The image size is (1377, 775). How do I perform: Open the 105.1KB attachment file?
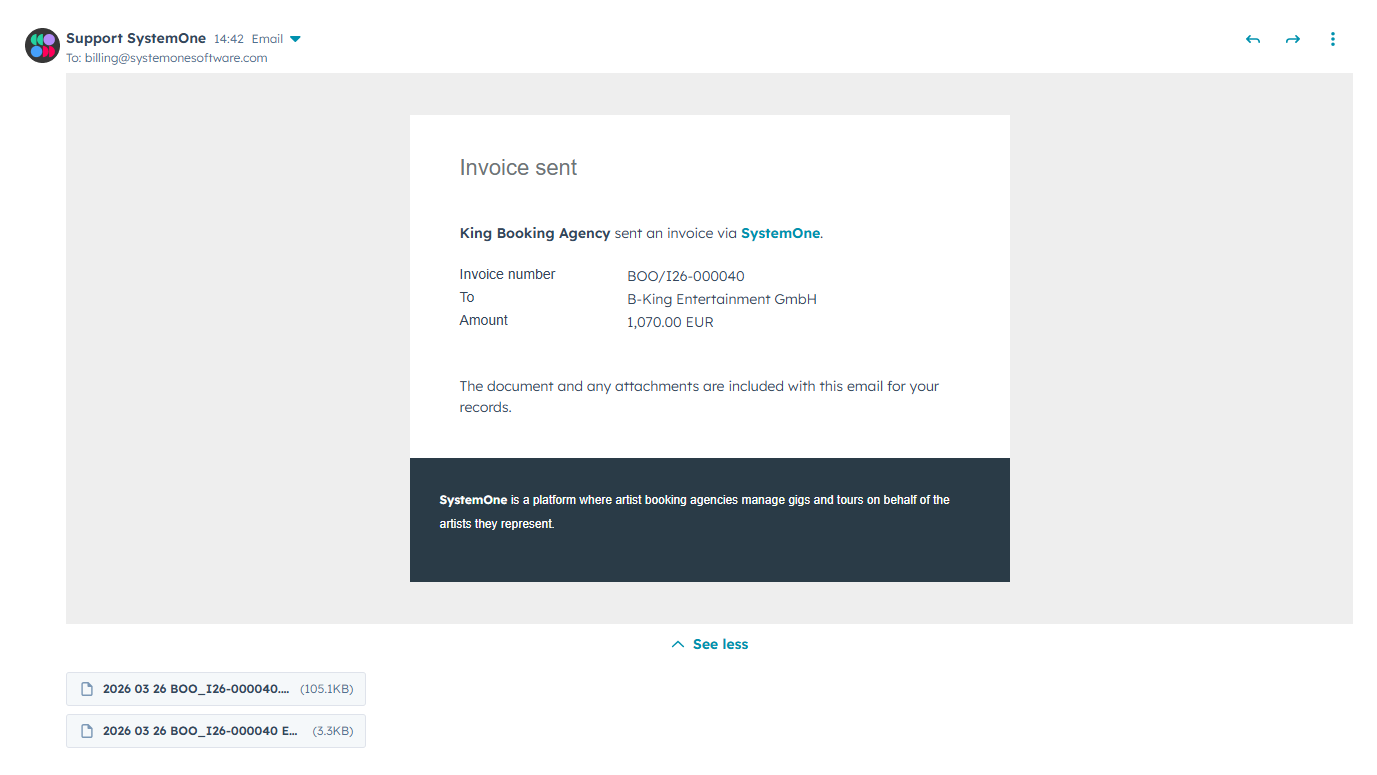tap(216, 689)
